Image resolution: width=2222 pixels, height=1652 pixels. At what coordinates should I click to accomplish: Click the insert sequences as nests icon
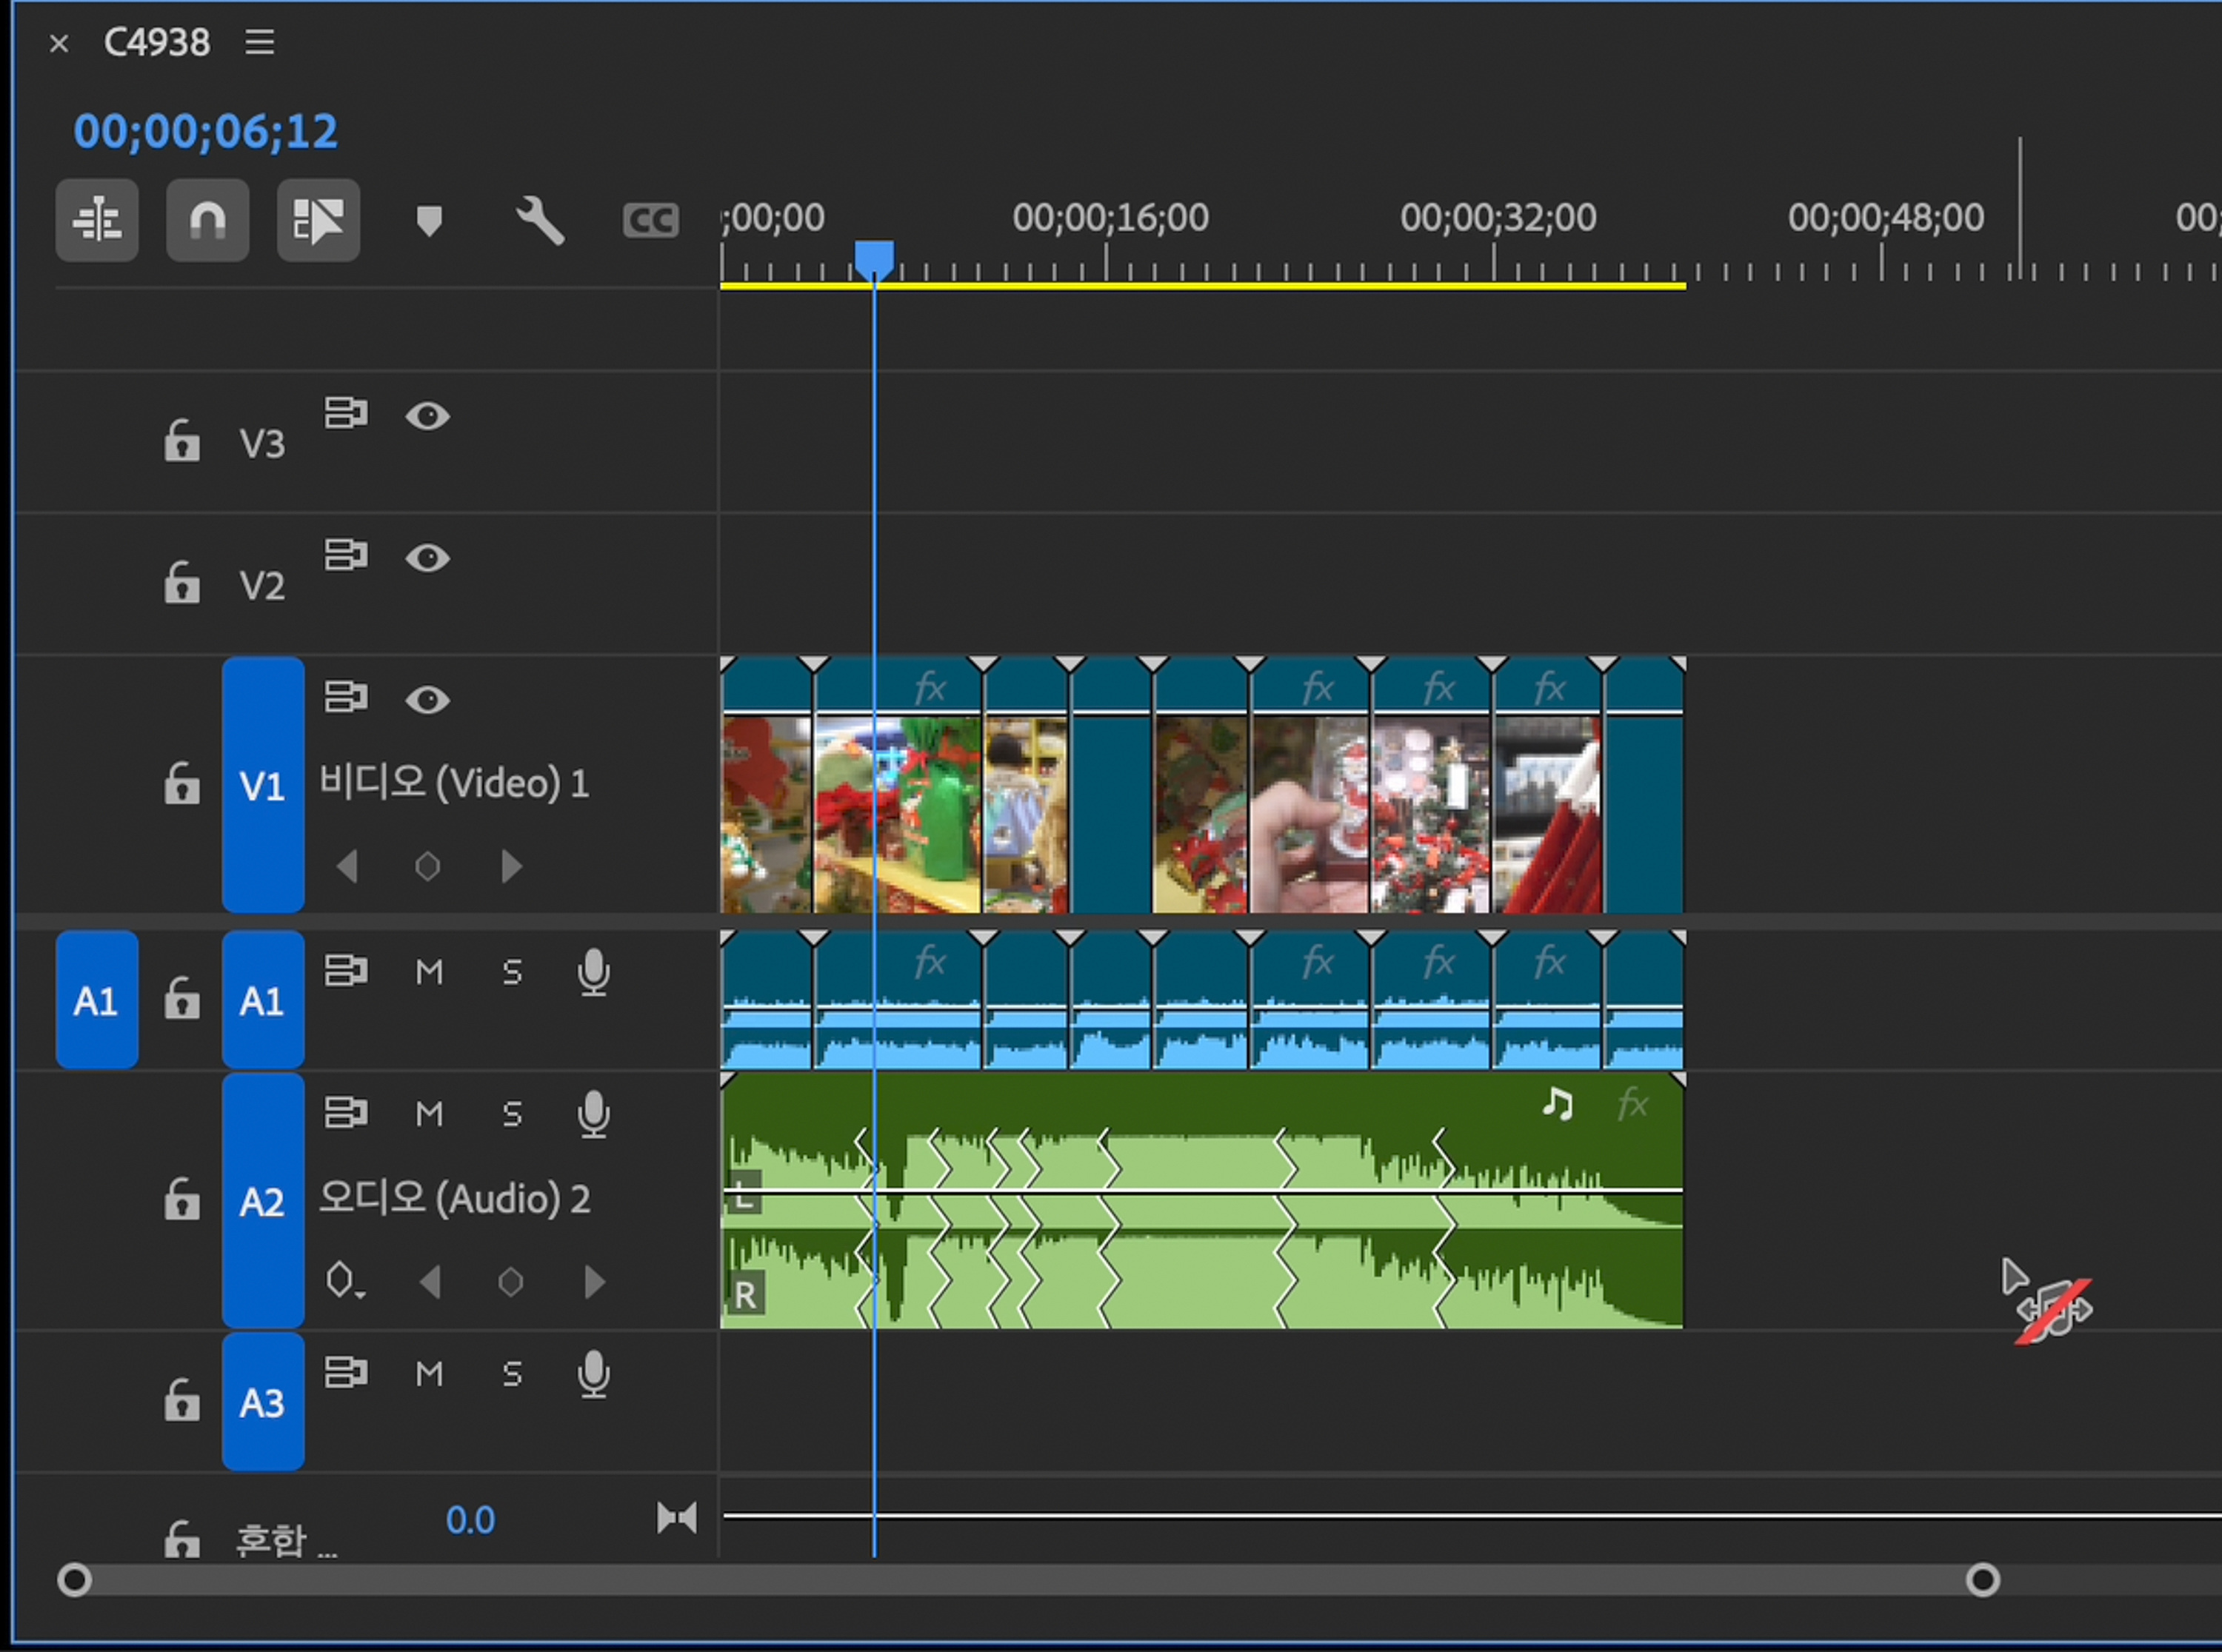click(x=97, y=220)
